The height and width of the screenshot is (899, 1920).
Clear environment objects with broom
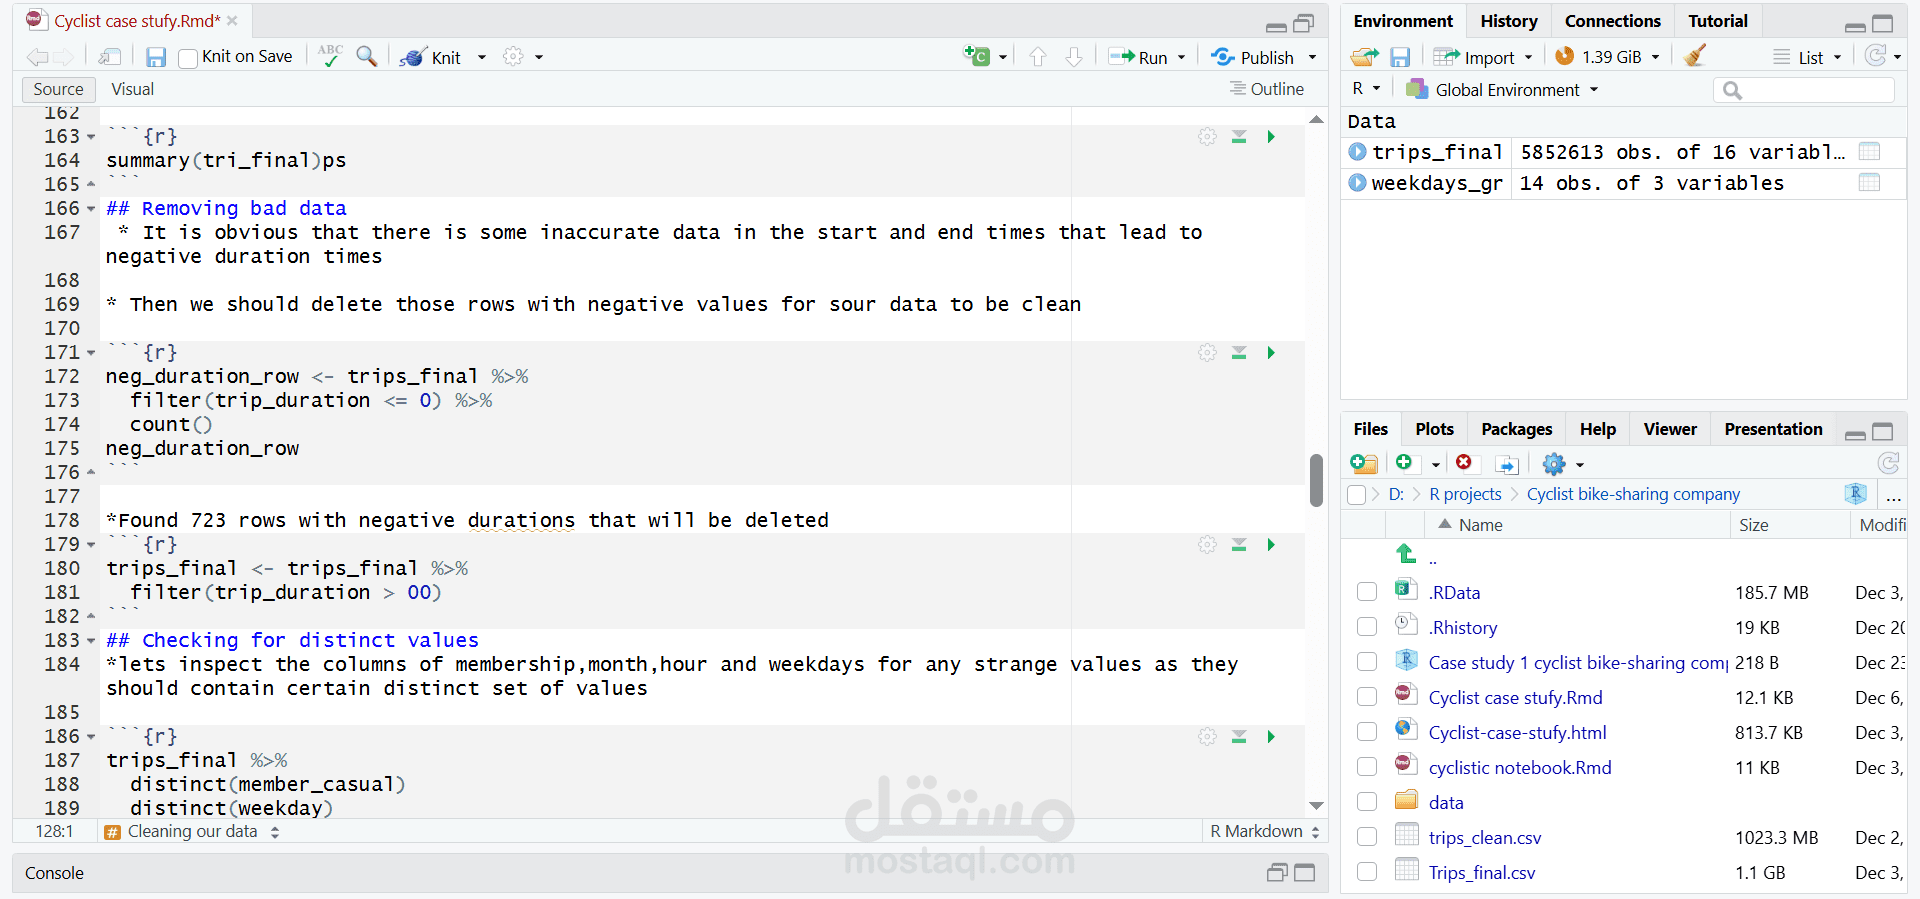(1695, 56)
